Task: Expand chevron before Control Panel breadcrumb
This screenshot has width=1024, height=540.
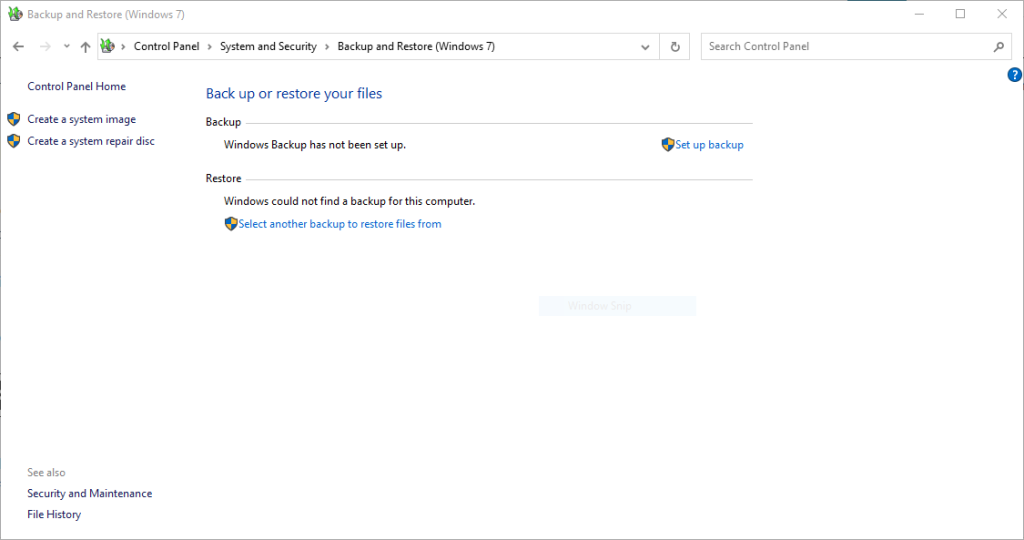Action: point(123,46)
